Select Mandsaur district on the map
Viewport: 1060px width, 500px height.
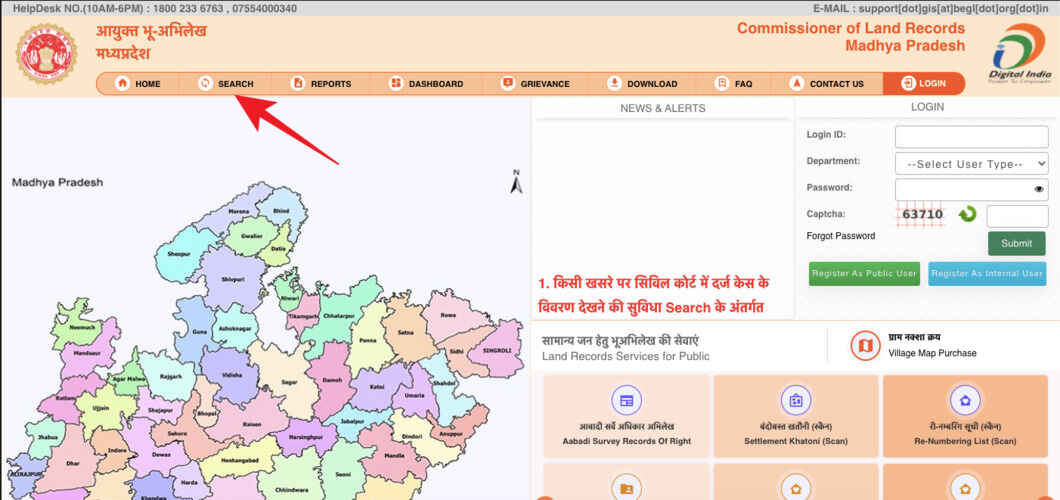[x=89, y=351]
